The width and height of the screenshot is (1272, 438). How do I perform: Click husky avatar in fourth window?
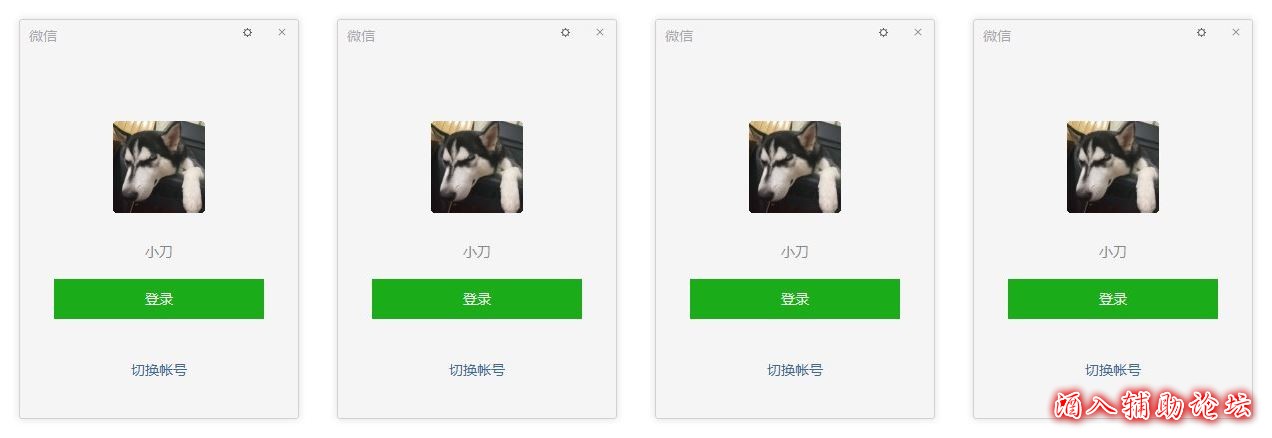tap(1113, 167)
